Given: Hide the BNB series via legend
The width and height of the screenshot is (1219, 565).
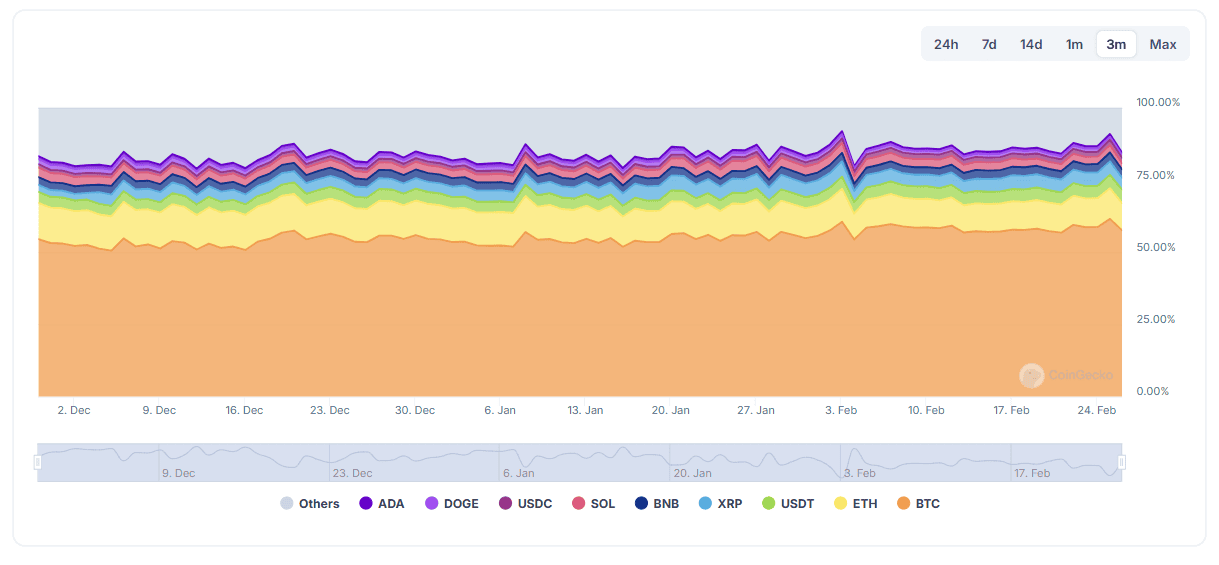Looking at the screenshot, I should tap(657, 504).
